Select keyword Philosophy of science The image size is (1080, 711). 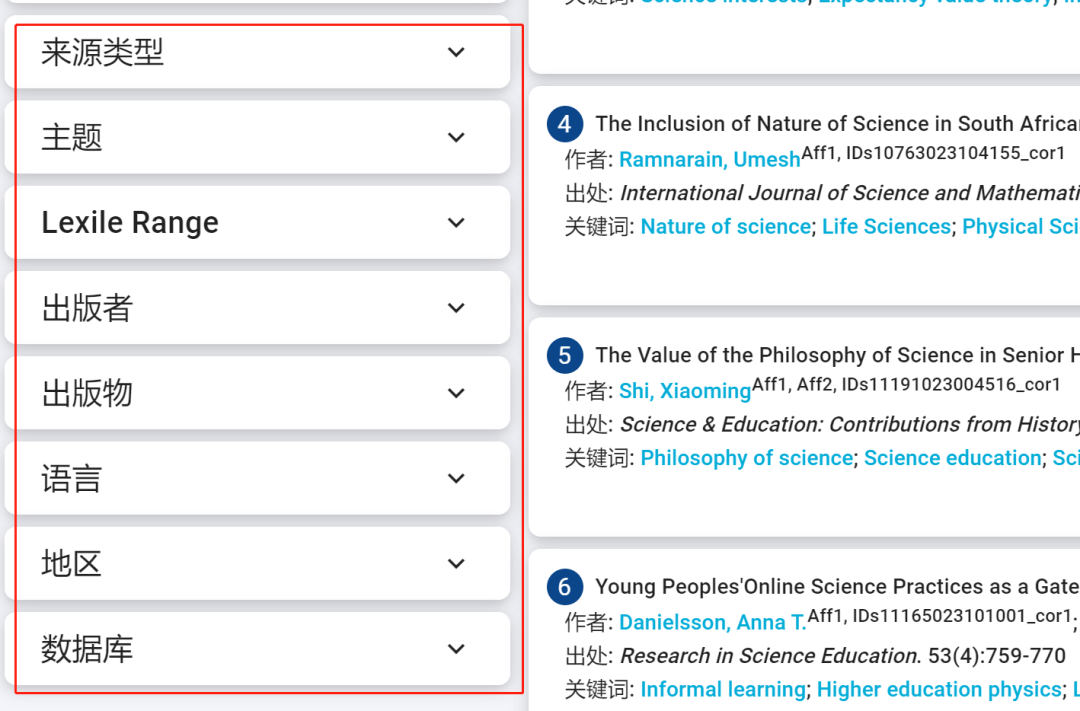click(746, 458)
